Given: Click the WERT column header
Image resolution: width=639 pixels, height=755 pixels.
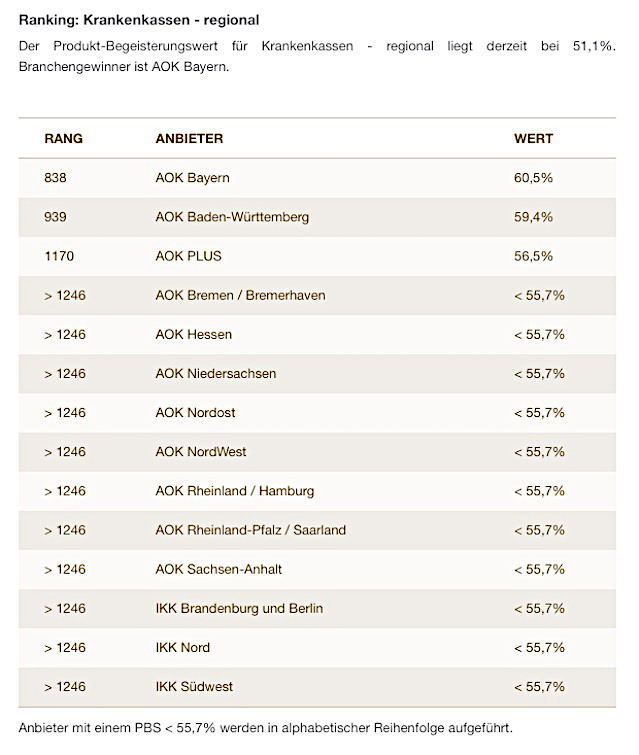Looking at the screenshot, I should pyautogui.click(x=533, y=139).
